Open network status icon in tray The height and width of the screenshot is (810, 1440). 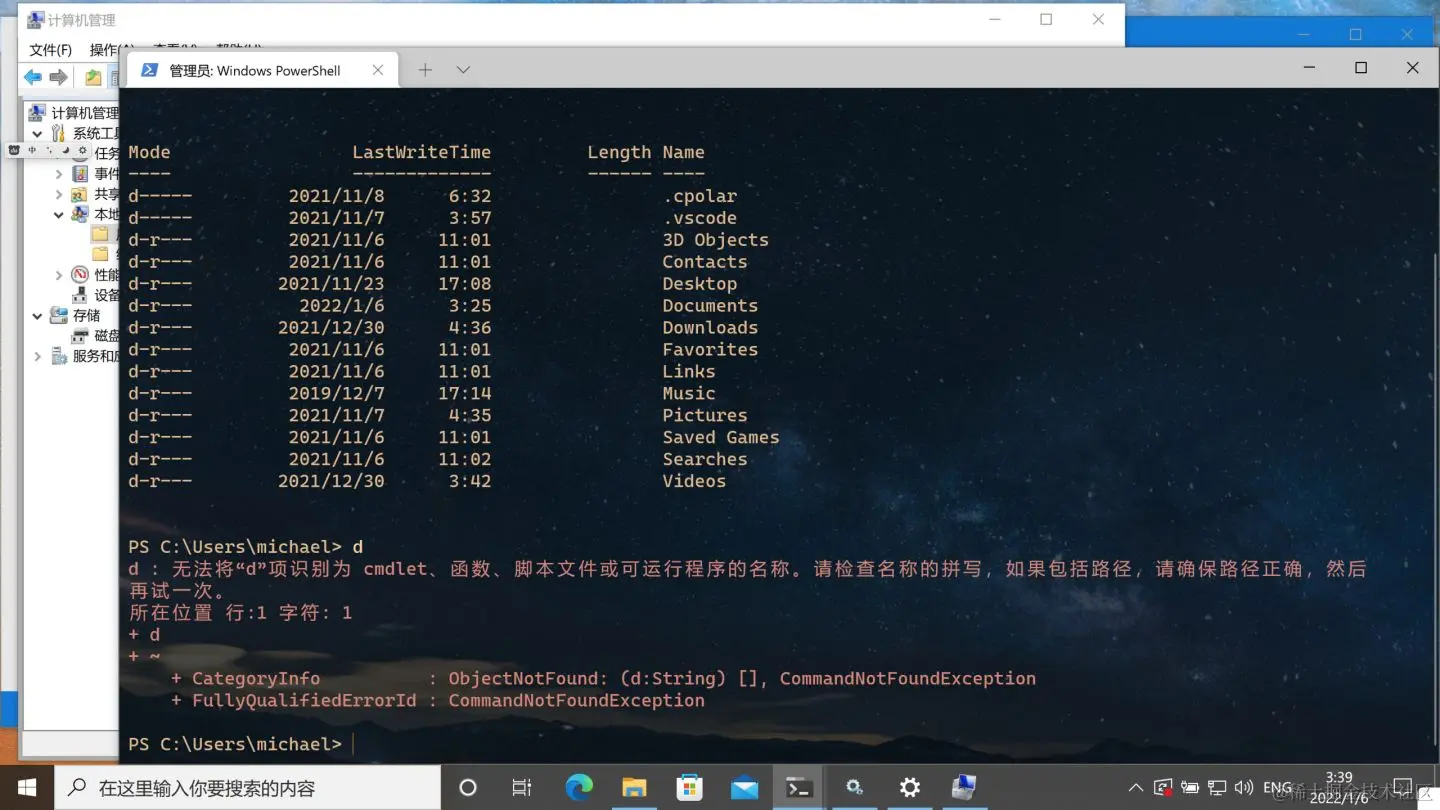pos(1217,788)
